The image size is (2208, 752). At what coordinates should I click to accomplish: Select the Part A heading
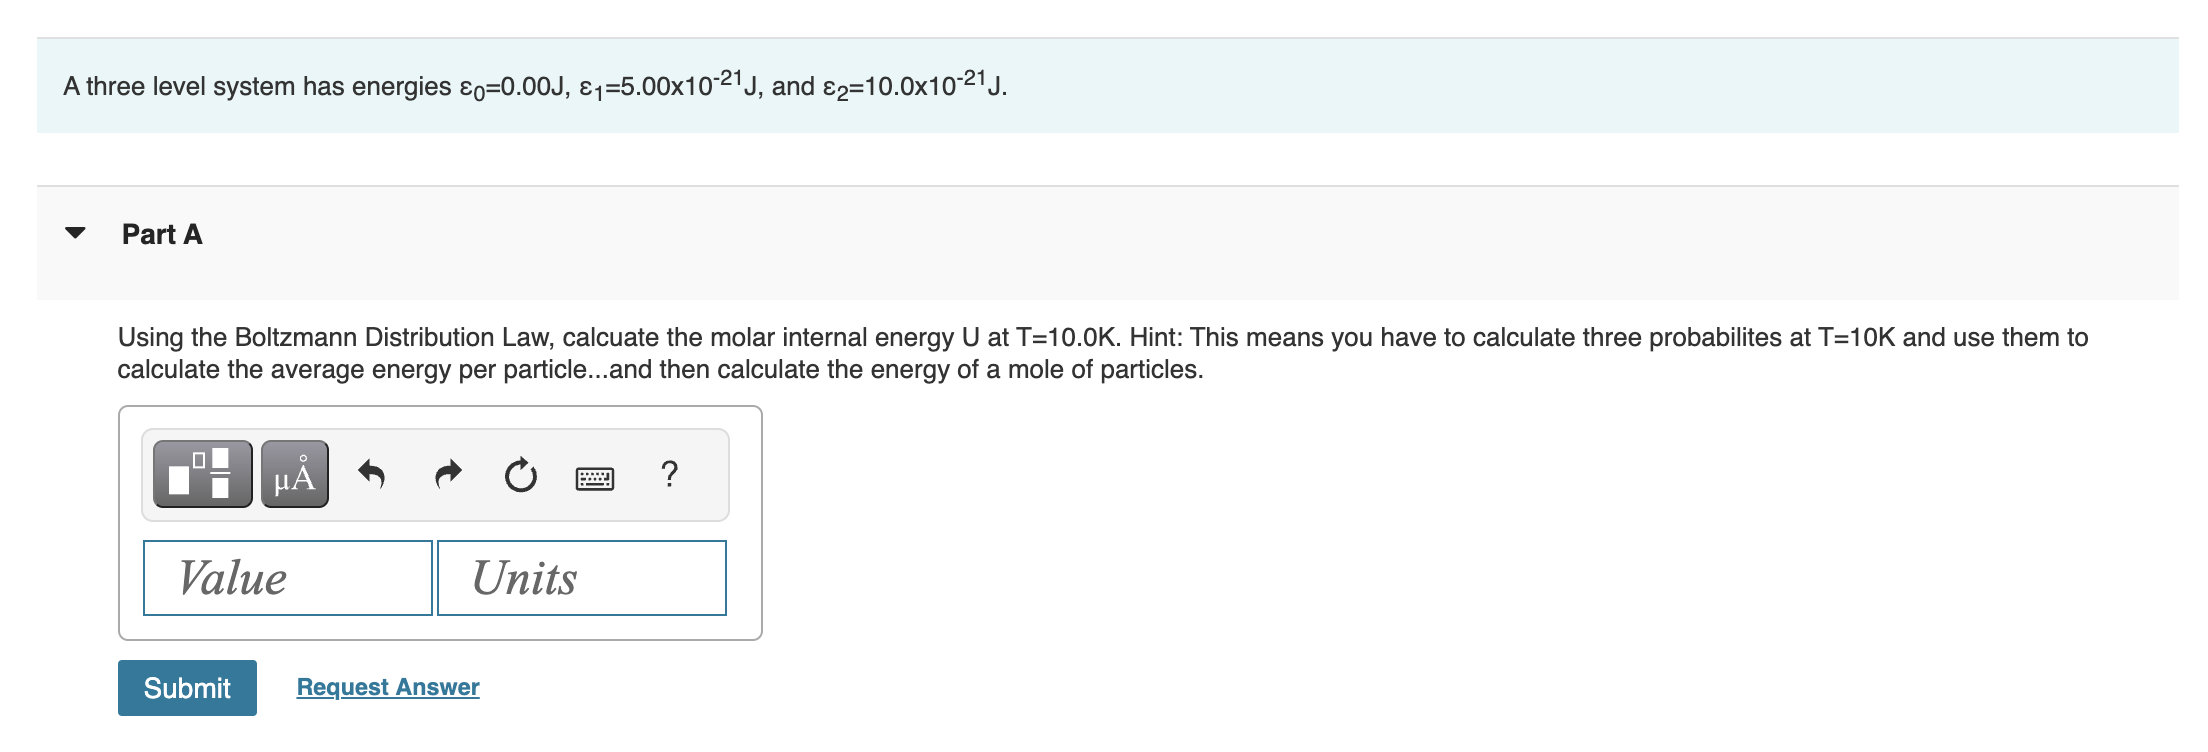click(162, 233)
